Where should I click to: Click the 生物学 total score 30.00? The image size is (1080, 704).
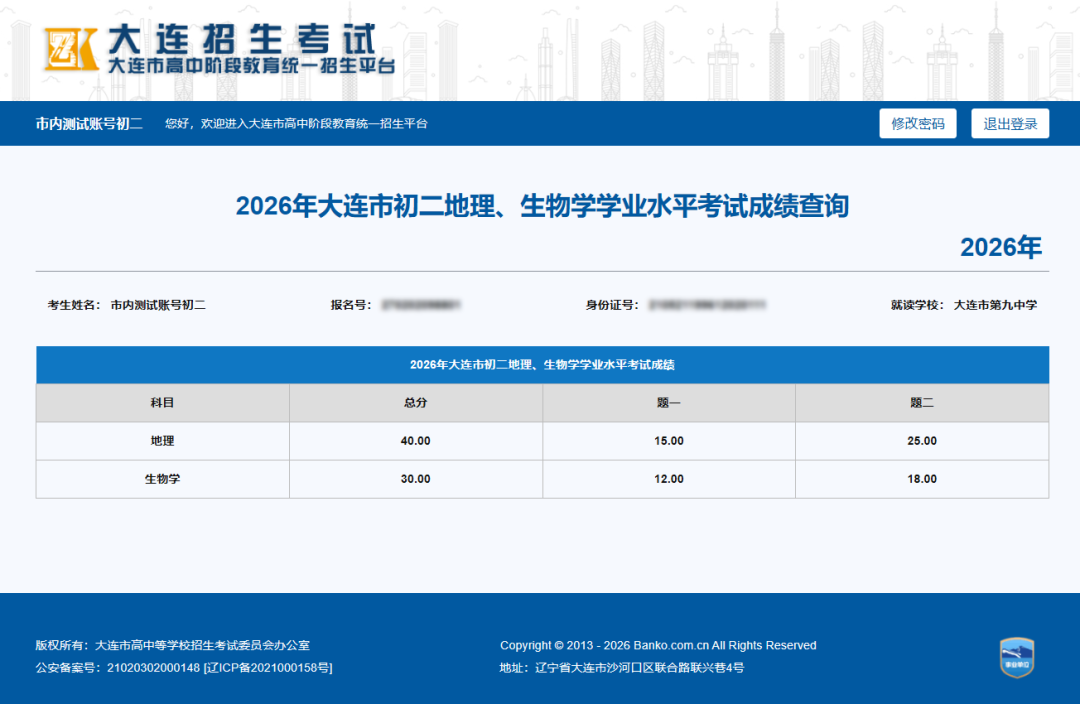(x=415, y=479)
